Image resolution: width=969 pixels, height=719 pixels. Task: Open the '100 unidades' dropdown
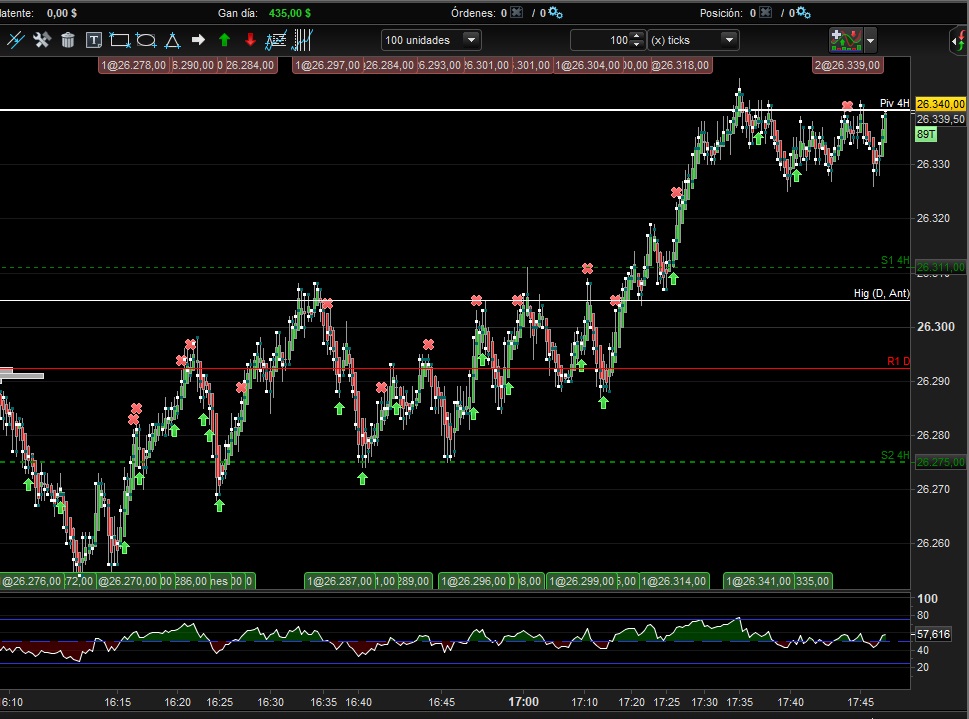coord(431,40)
